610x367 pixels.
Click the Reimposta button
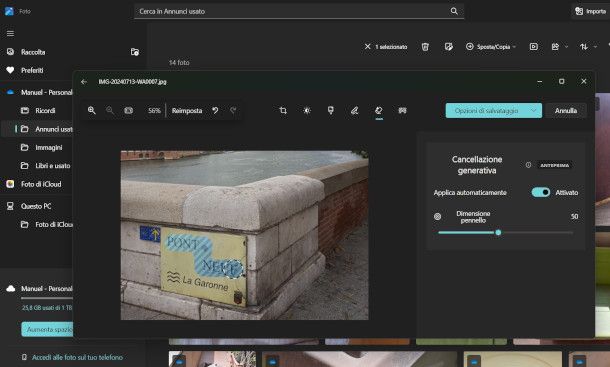pos(187,111)
